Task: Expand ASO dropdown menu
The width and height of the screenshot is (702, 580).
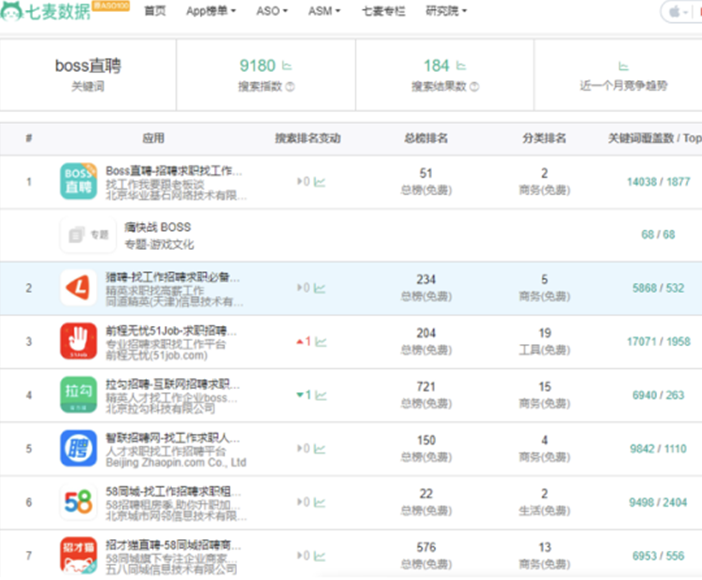Action: pos(272,11)
